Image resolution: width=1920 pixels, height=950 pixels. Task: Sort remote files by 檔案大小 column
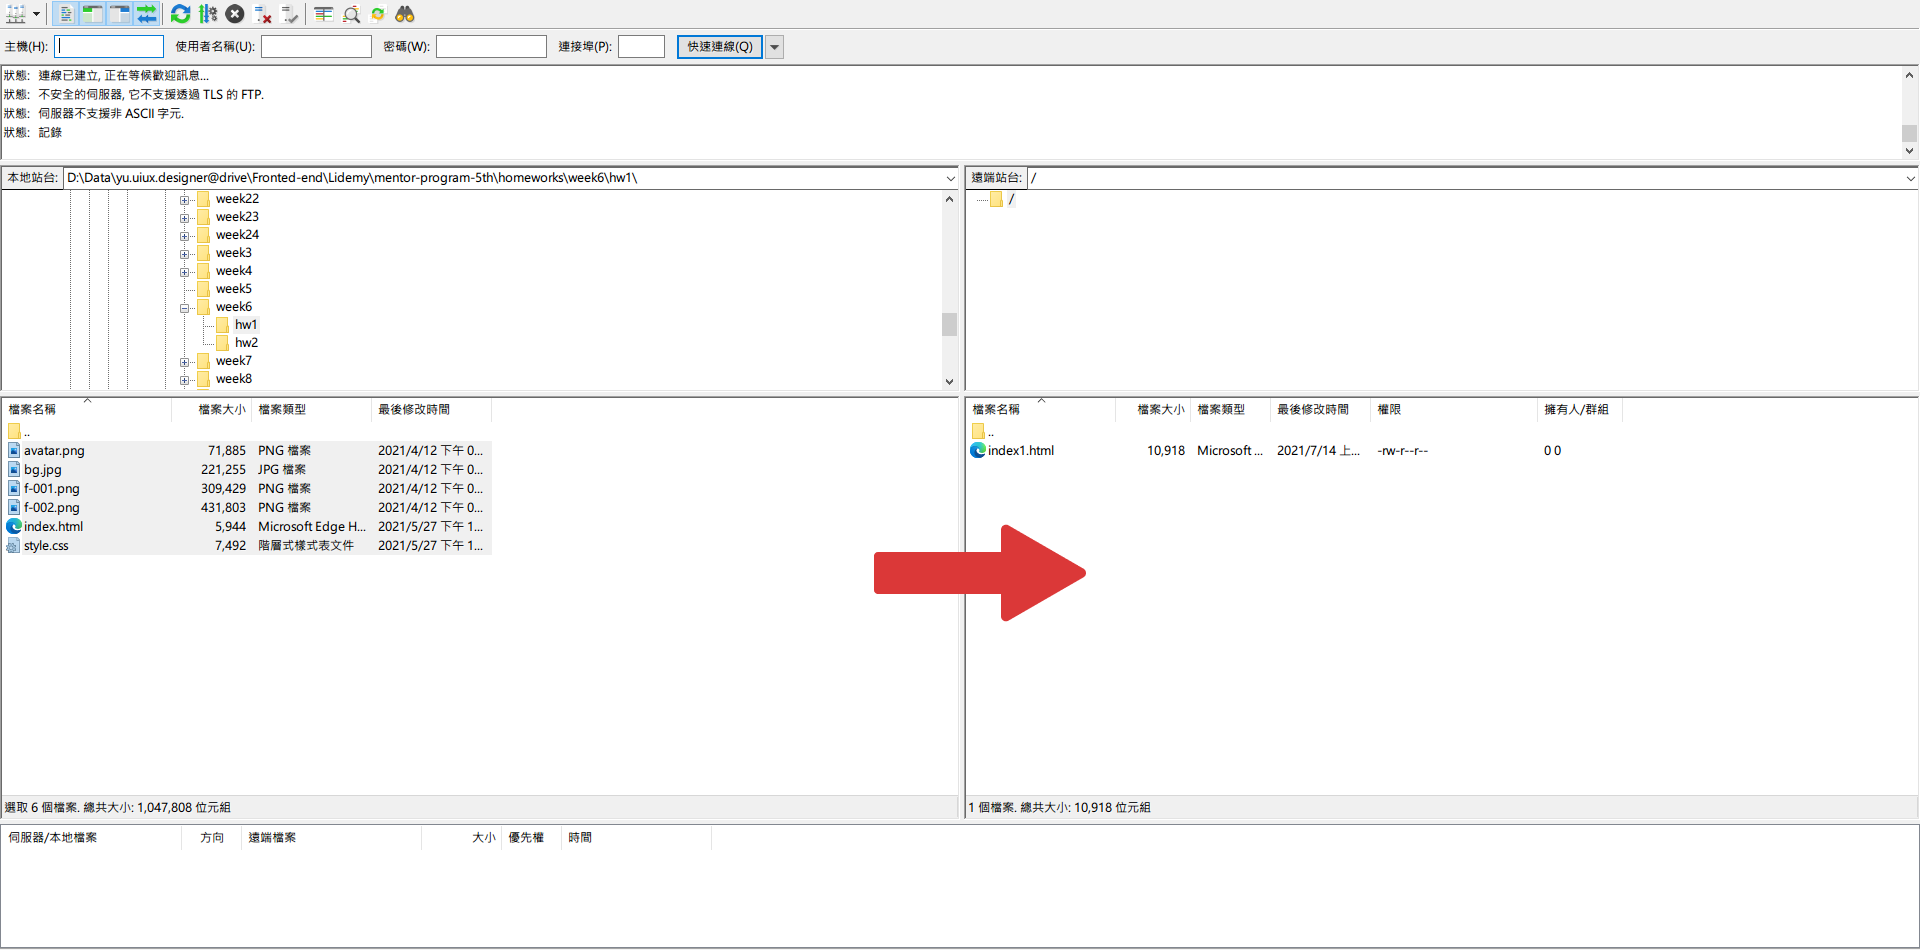1153,409
